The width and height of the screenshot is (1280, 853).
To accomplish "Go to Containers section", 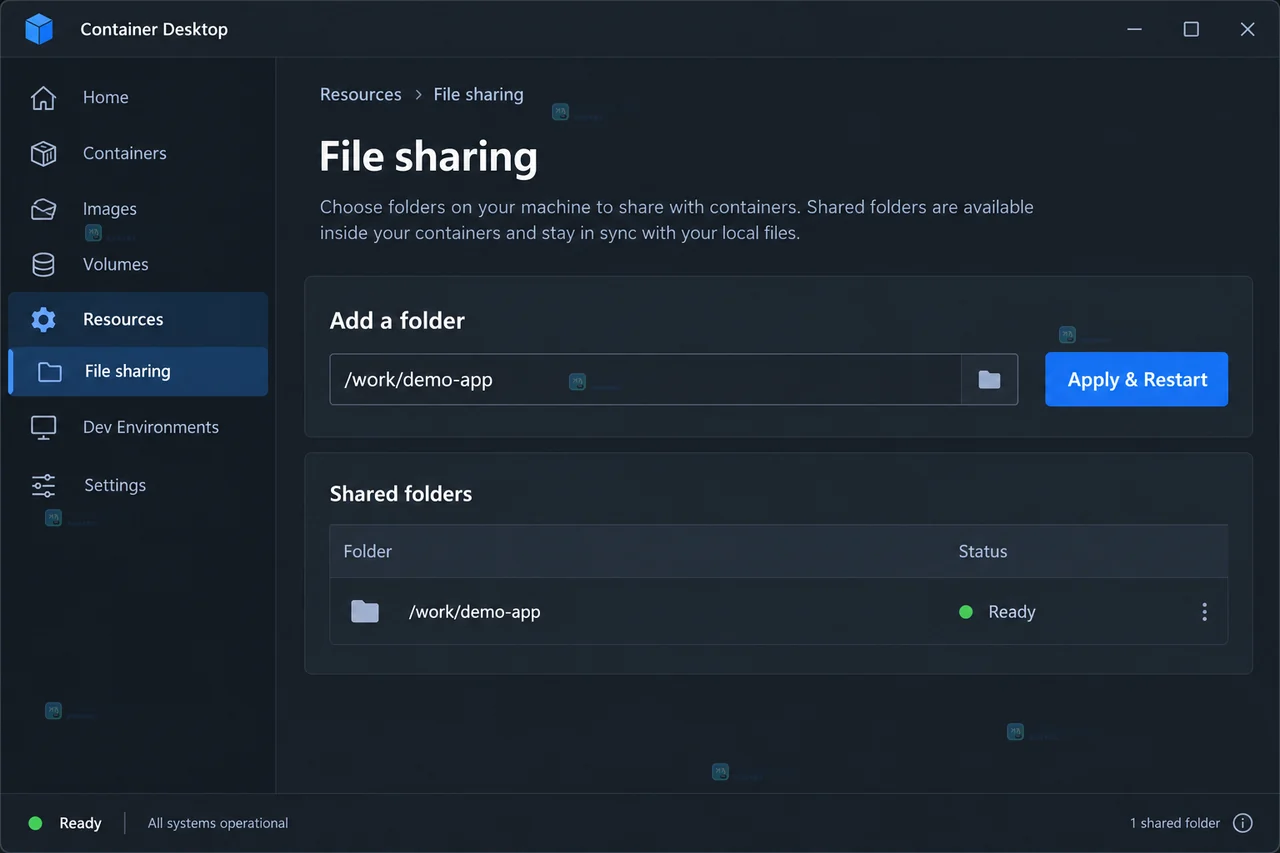I will [138, 153].
